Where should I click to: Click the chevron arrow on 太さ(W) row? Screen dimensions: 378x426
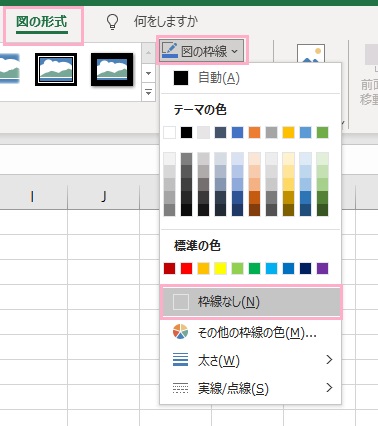(329, 360)
